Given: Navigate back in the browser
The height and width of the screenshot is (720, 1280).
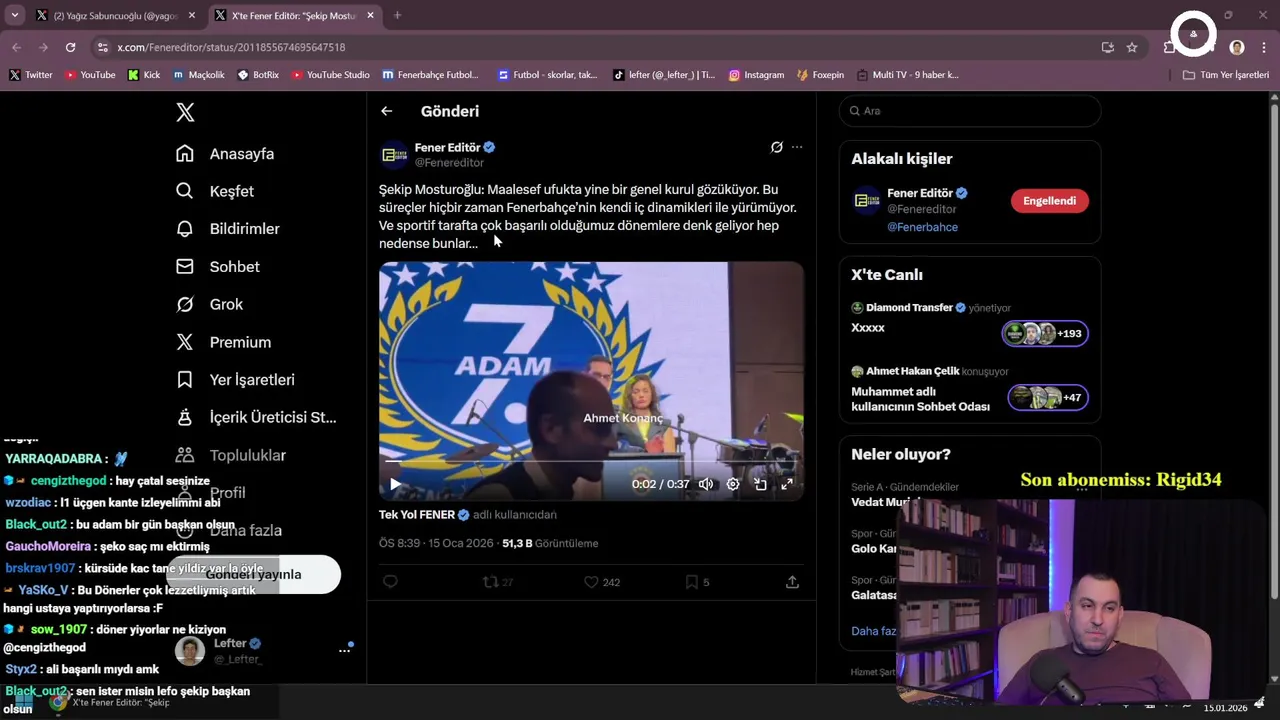Looking at the screenshot, I should click(x=16, y=47).
